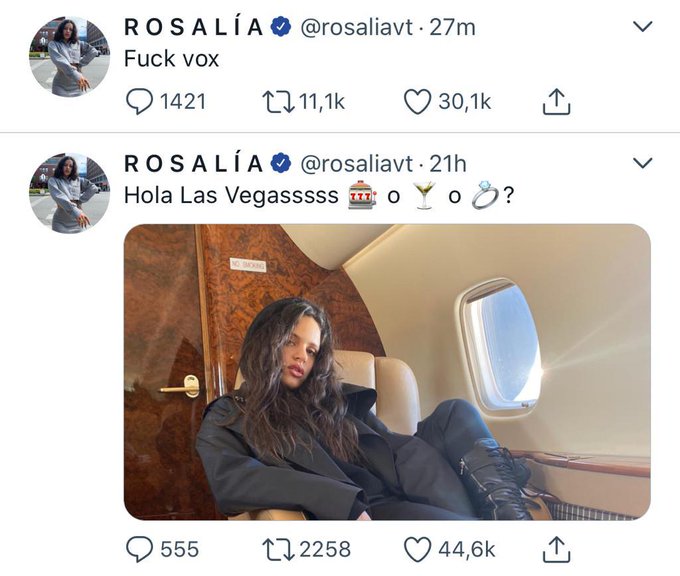
Task: Like the 'Fuck vox' tweet
Action: click(417, 101)
